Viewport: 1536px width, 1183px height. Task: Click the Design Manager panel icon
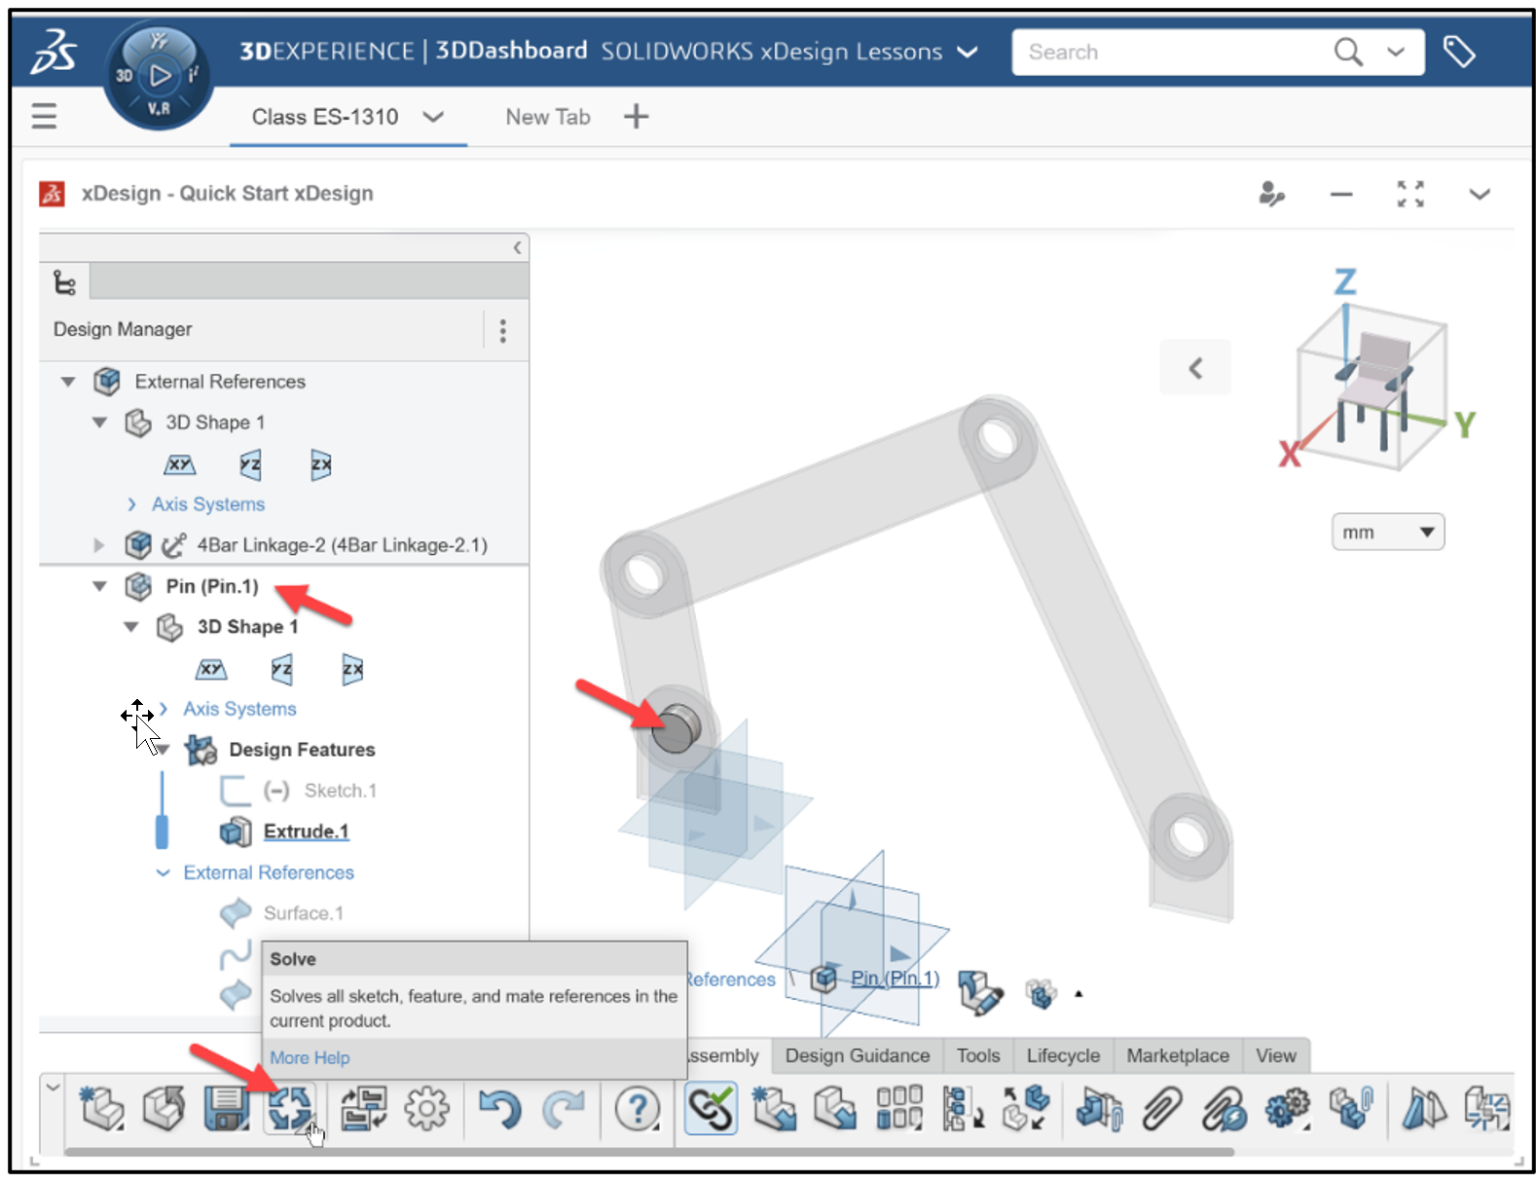65,281
